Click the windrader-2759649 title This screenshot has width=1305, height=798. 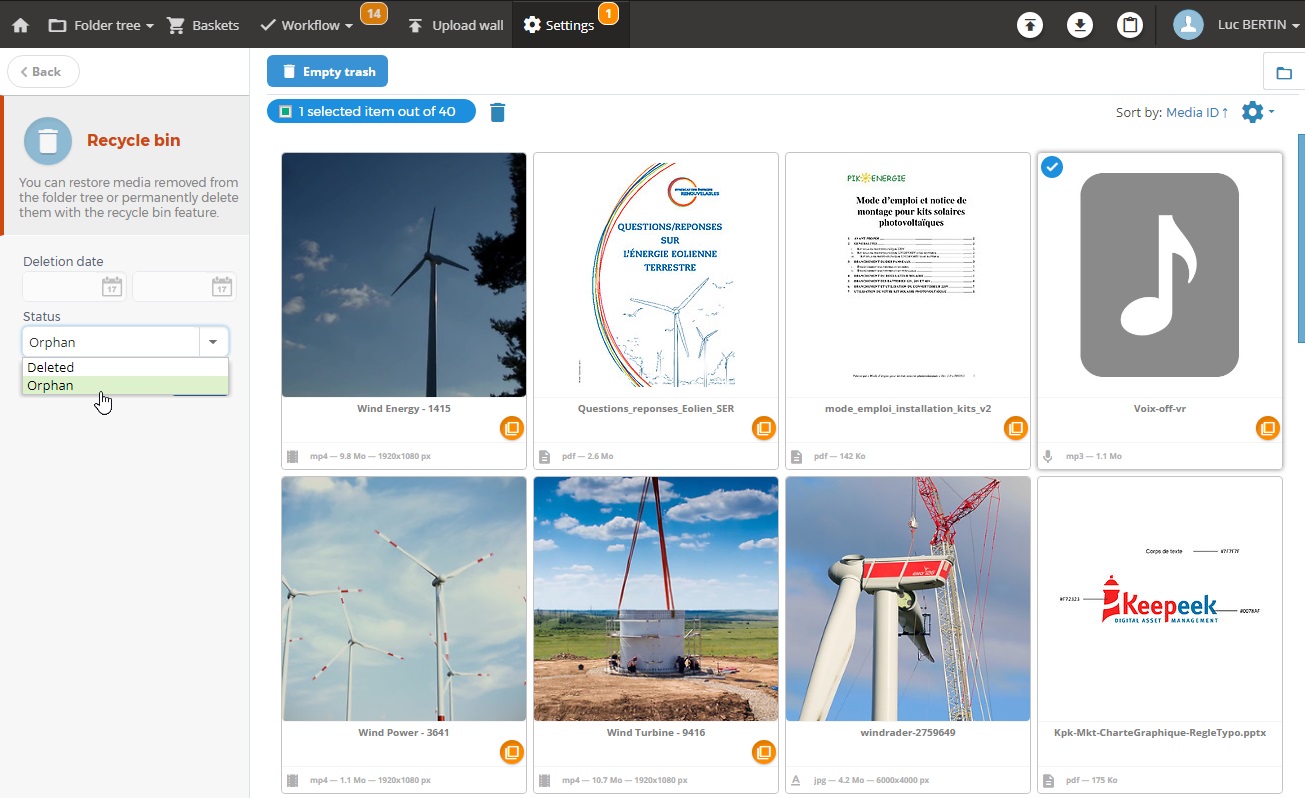[x=908, y=733]
